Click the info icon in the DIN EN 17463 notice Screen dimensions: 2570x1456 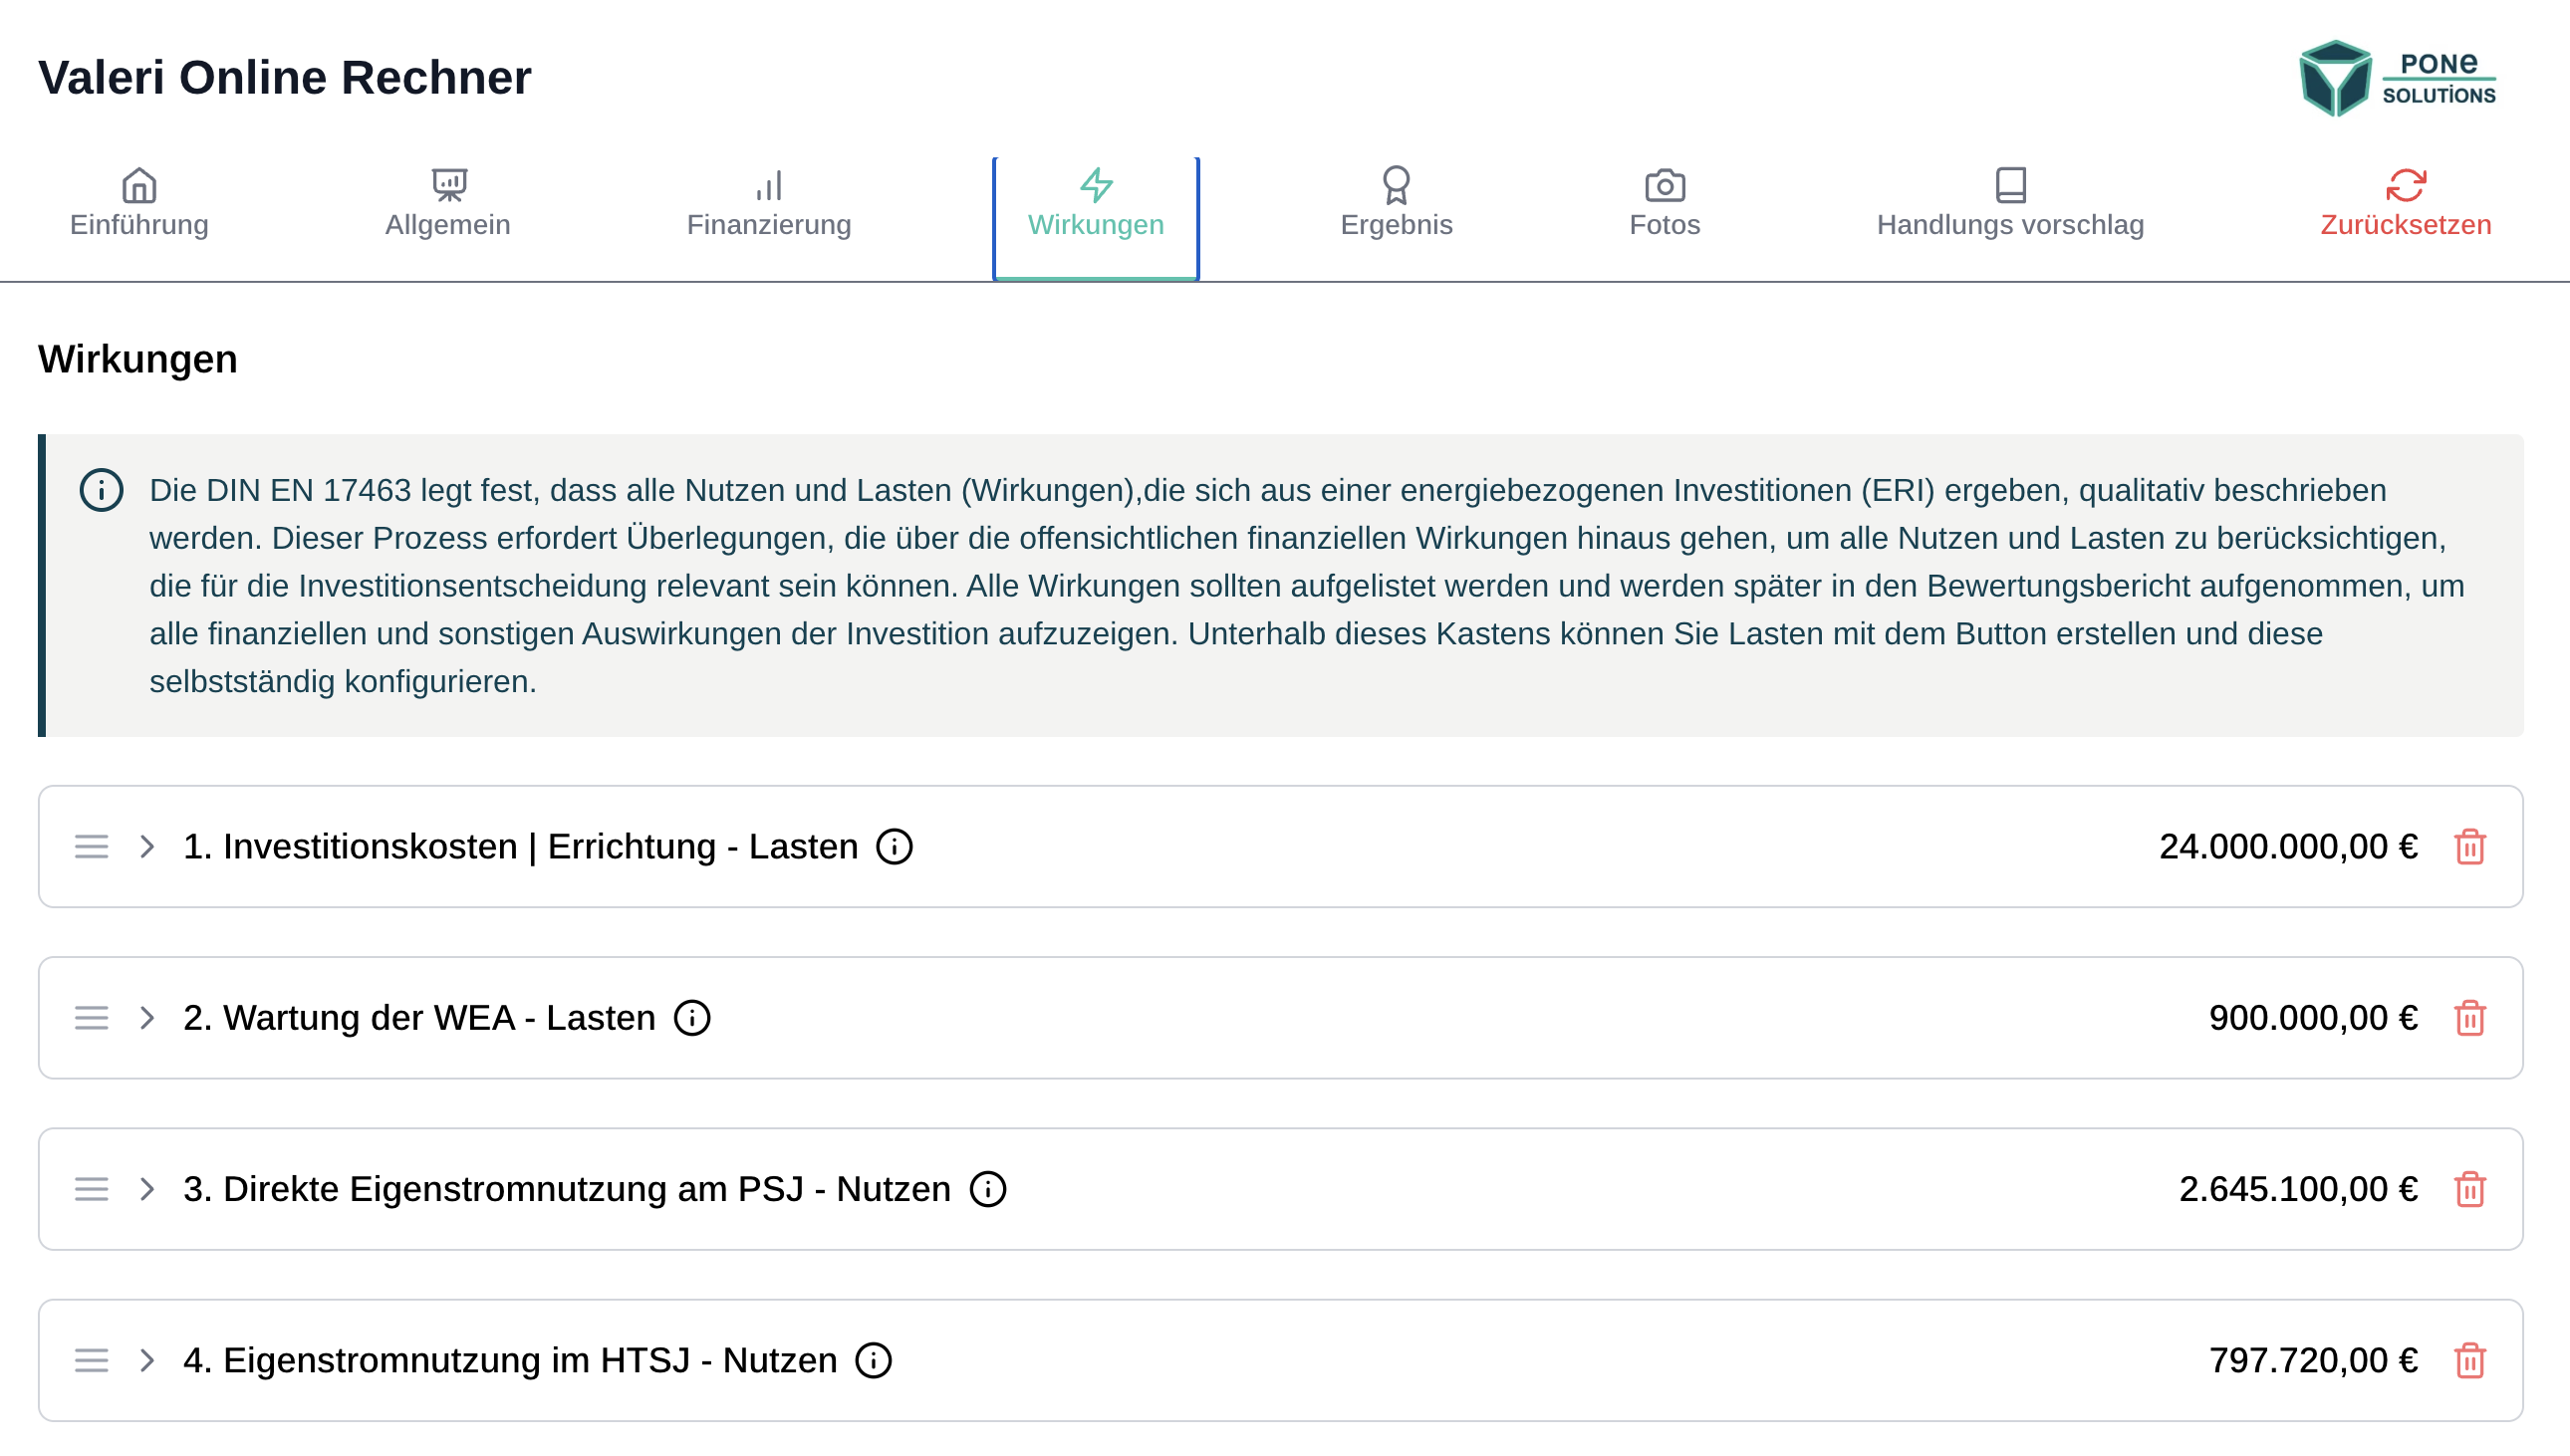101,490
